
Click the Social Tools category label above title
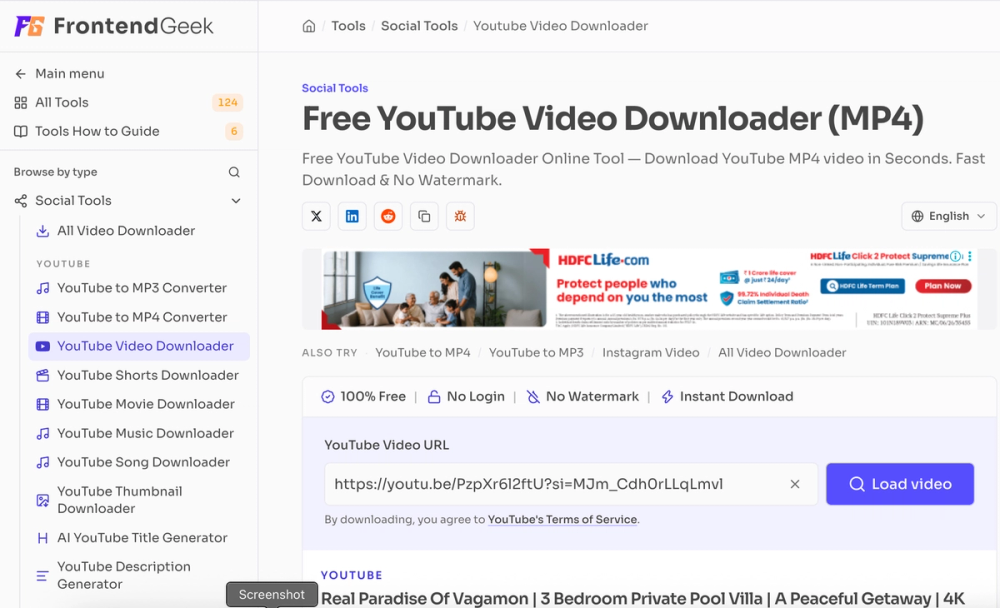335,89
